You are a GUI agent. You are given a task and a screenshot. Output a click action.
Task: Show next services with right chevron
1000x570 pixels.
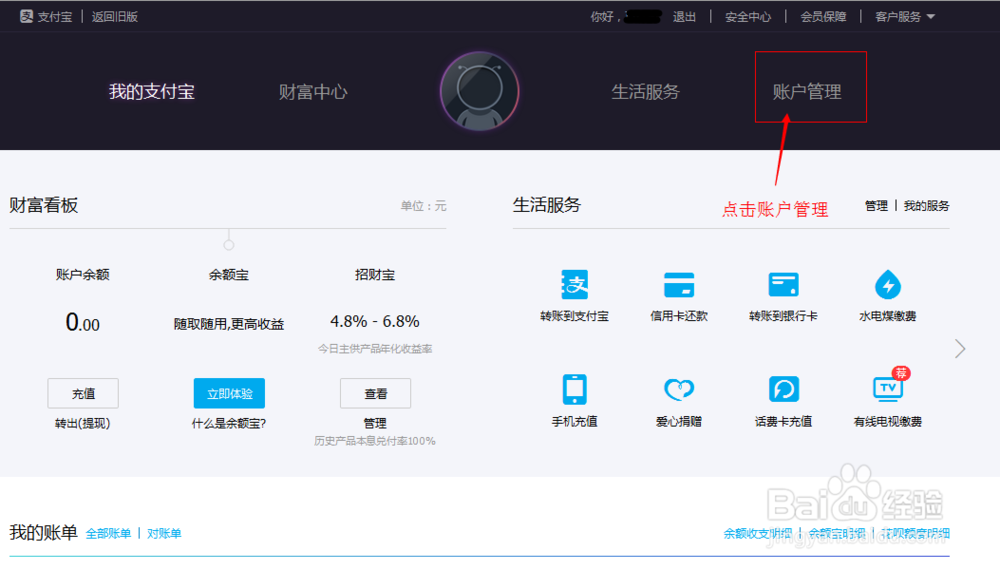(960, 348)
